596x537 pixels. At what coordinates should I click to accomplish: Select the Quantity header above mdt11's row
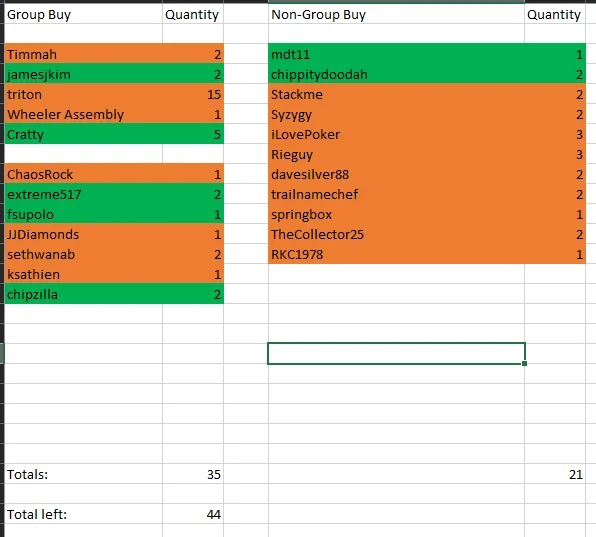click(x=555, y=14)
